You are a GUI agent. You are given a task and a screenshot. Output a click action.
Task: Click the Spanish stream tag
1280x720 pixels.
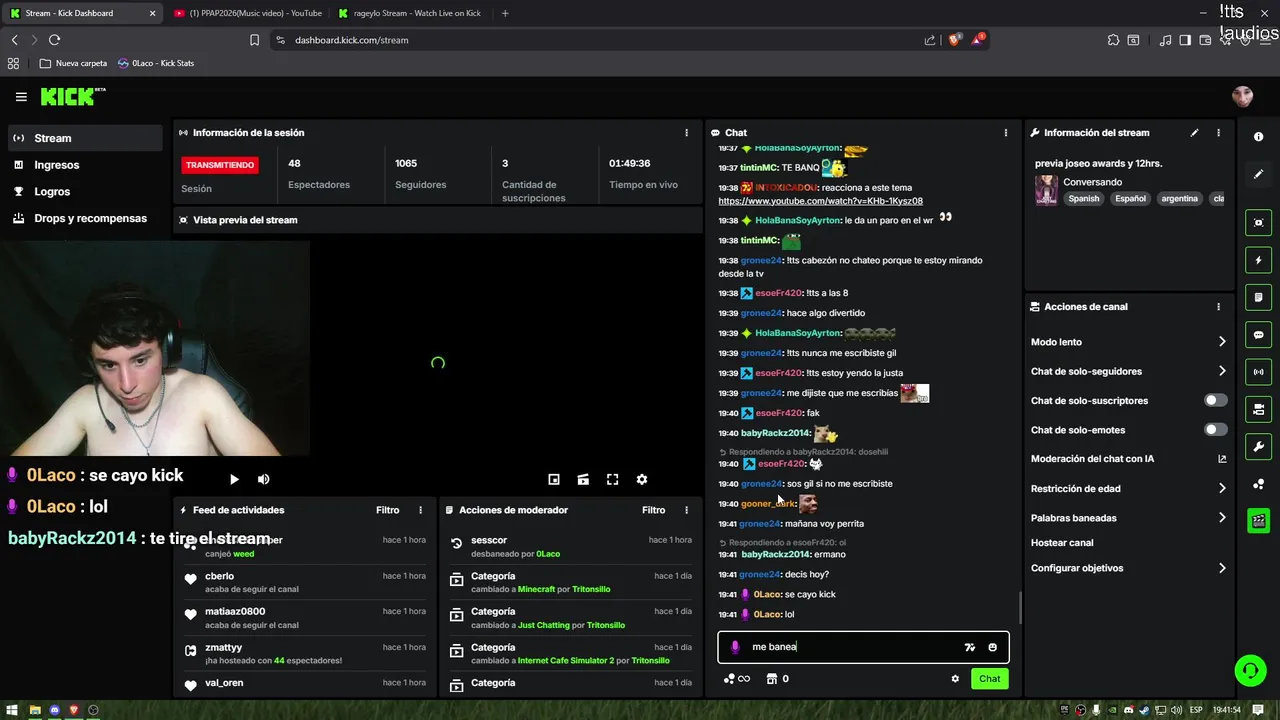tap(1083, 199)
